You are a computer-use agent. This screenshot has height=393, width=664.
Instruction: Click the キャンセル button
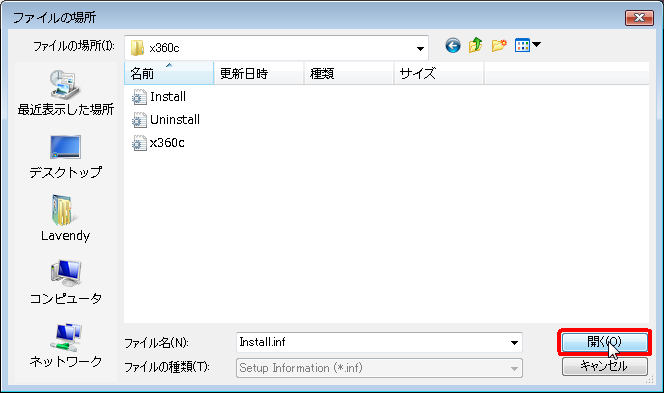pos(605,366)
